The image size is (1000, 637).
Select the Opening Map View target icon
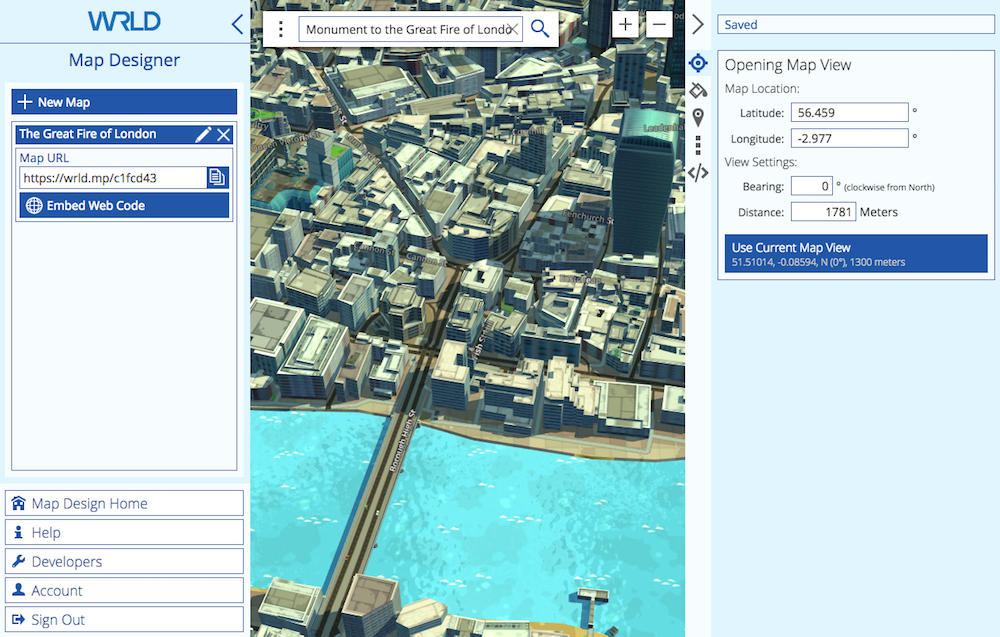[698, 64]
